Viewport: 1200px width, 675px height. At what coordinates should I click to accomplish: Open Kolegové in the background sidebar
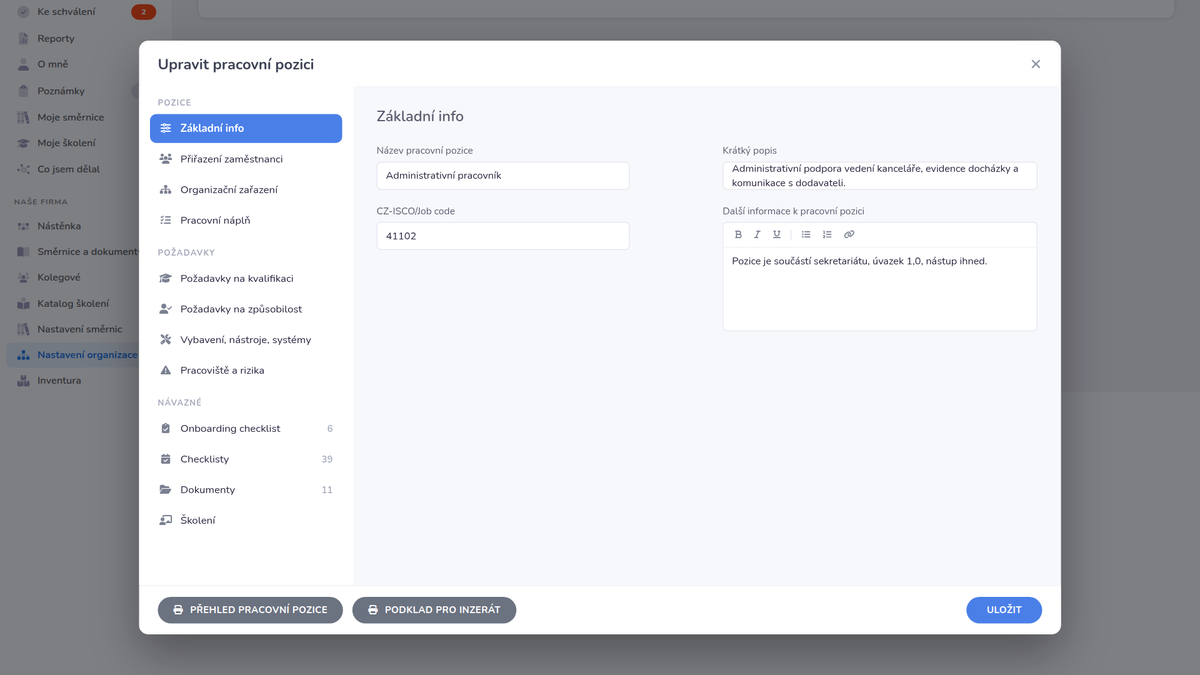point(59,277)
